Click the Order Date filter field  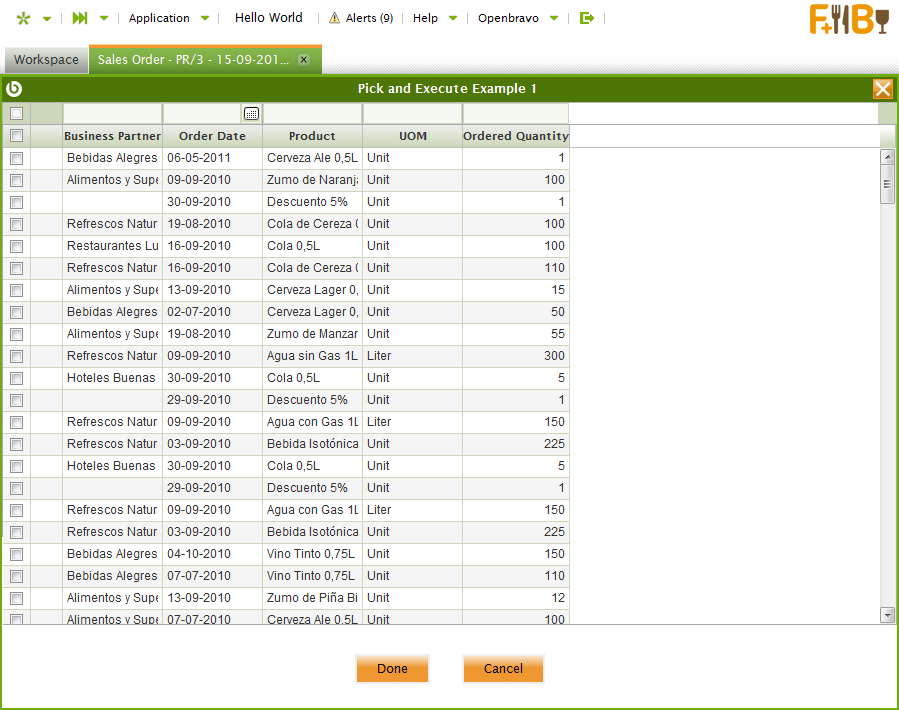(x=203, y=114)
